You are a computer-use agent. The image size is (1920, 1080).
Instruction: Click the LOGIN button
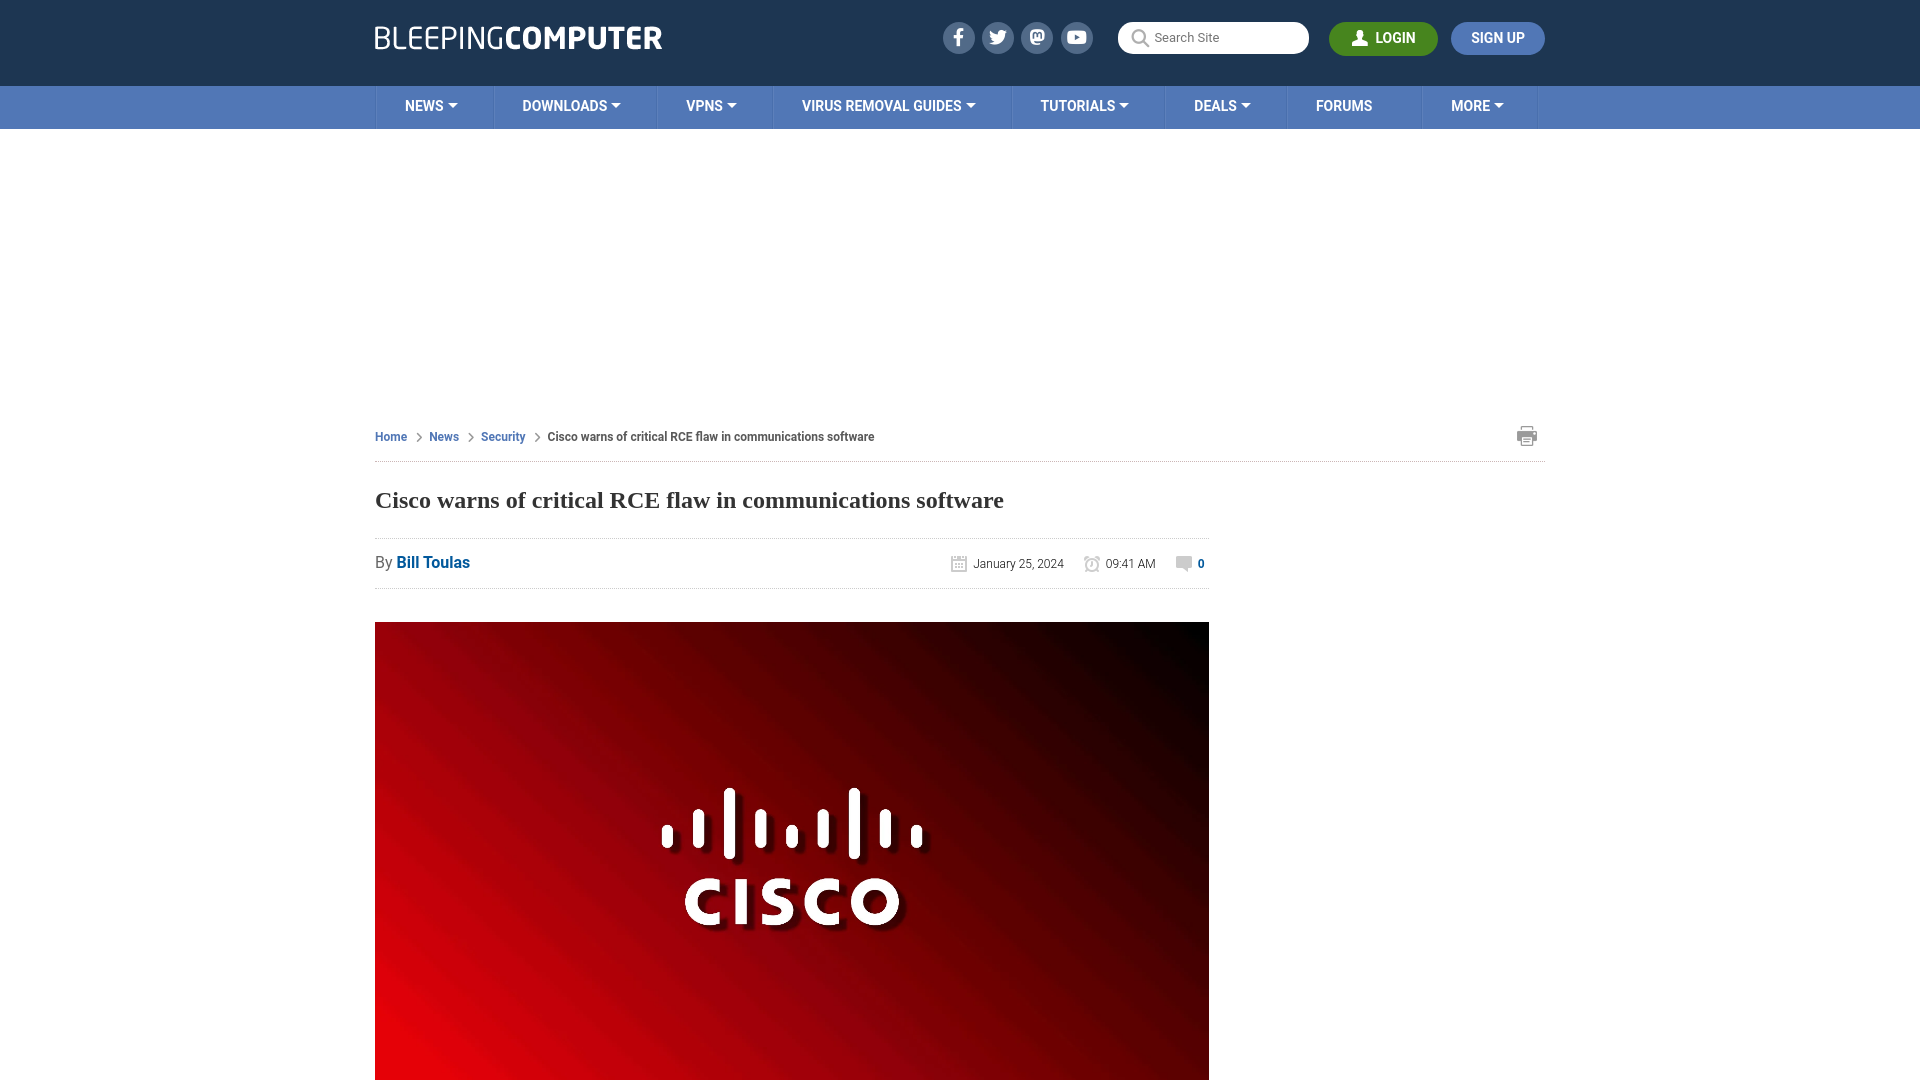tap(1383, 38)
